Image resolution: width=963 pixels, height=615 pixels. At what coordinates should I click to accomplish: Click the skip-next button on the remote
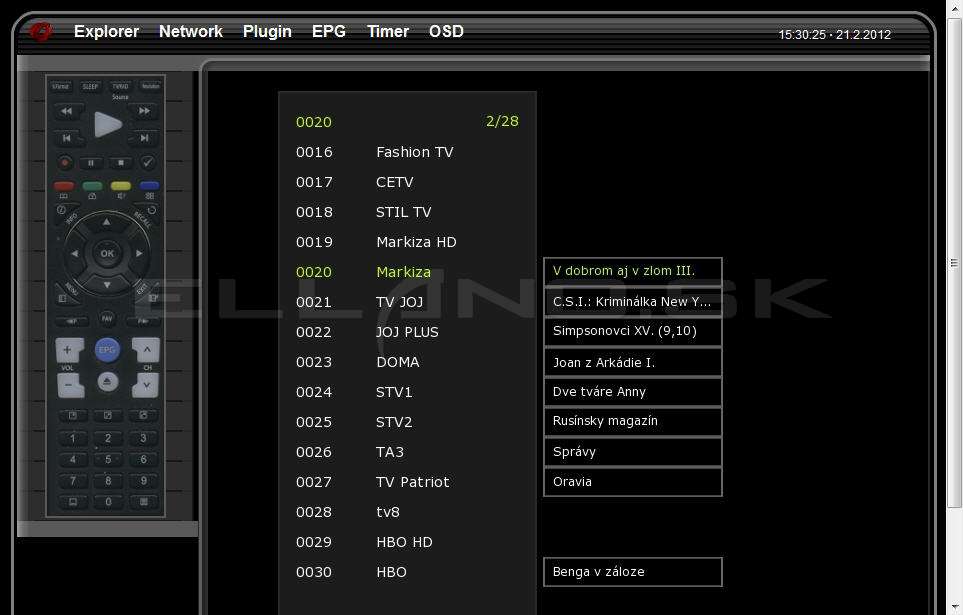[x=144, y=138]
